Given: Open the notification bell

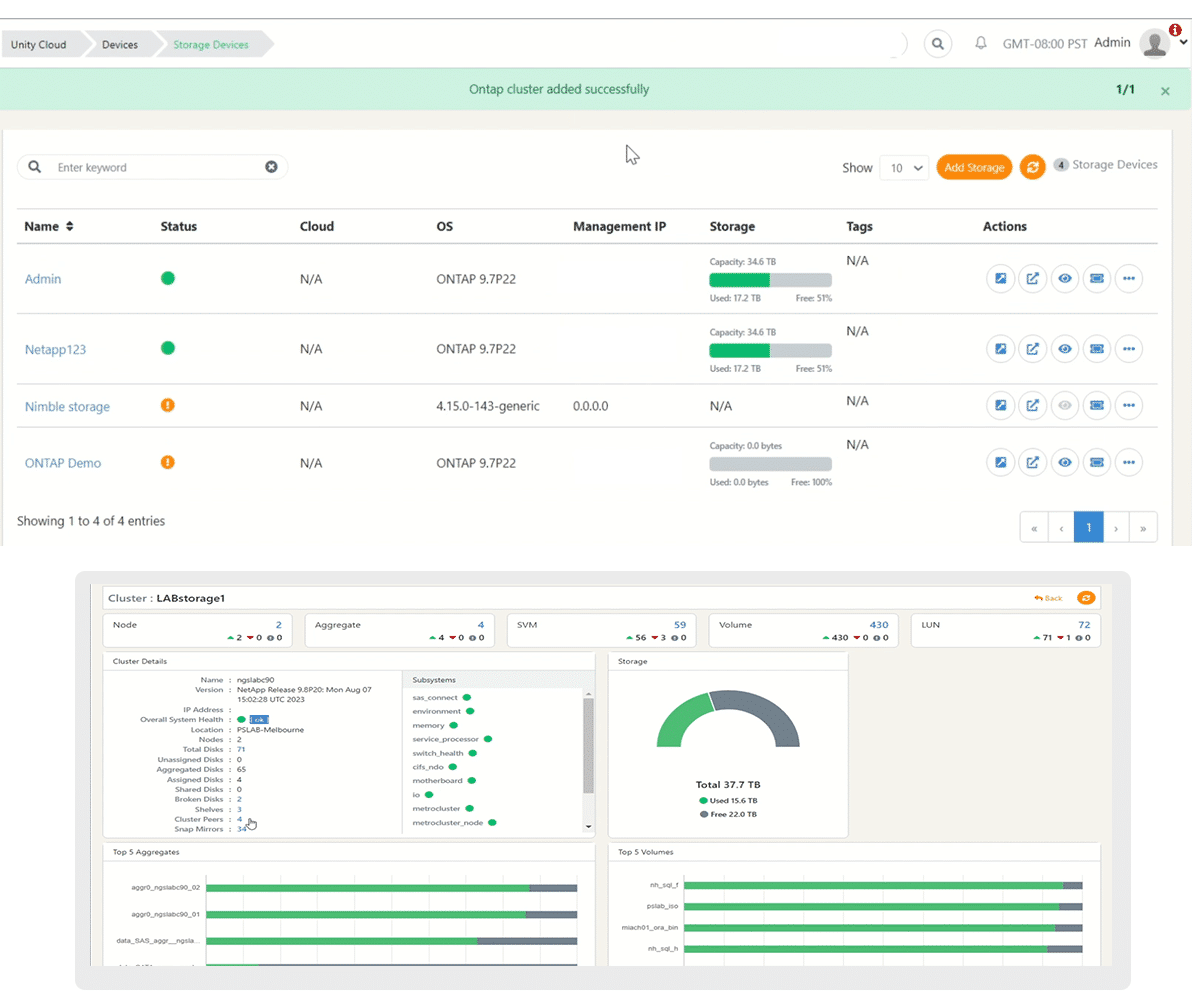Looking at the screenshot, I should [981, 44].
